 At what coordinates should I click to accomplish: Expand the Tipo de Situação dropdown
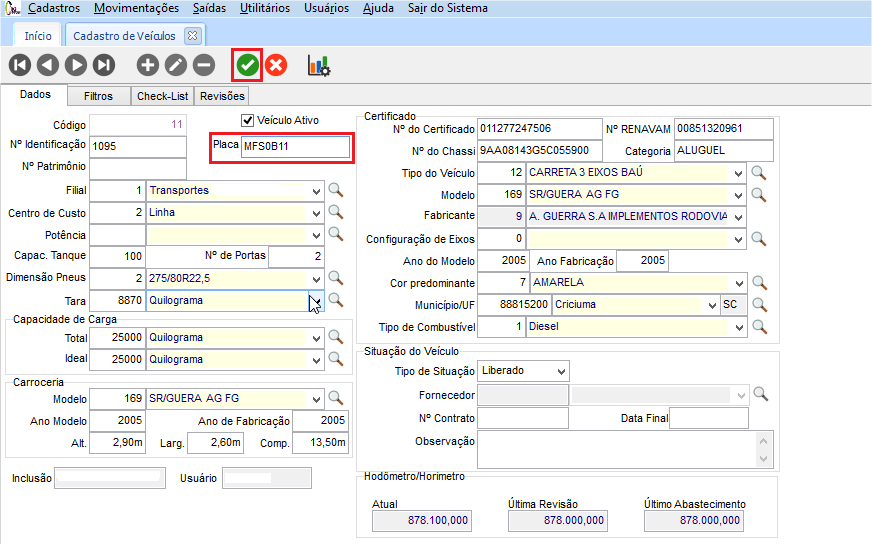coord(559,371)
